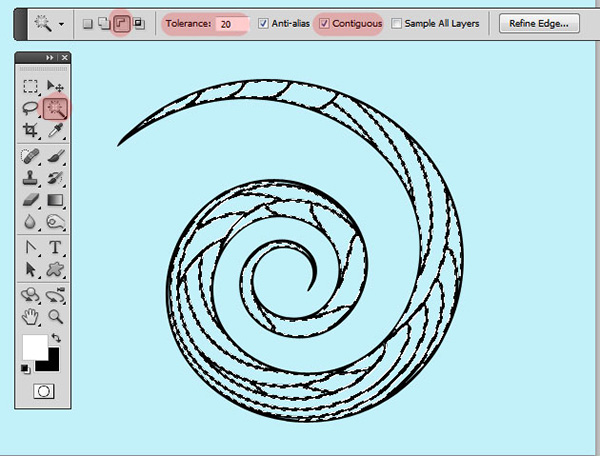
Task: Enable Sample All Layers checkbox
Action: coord(396,23)
